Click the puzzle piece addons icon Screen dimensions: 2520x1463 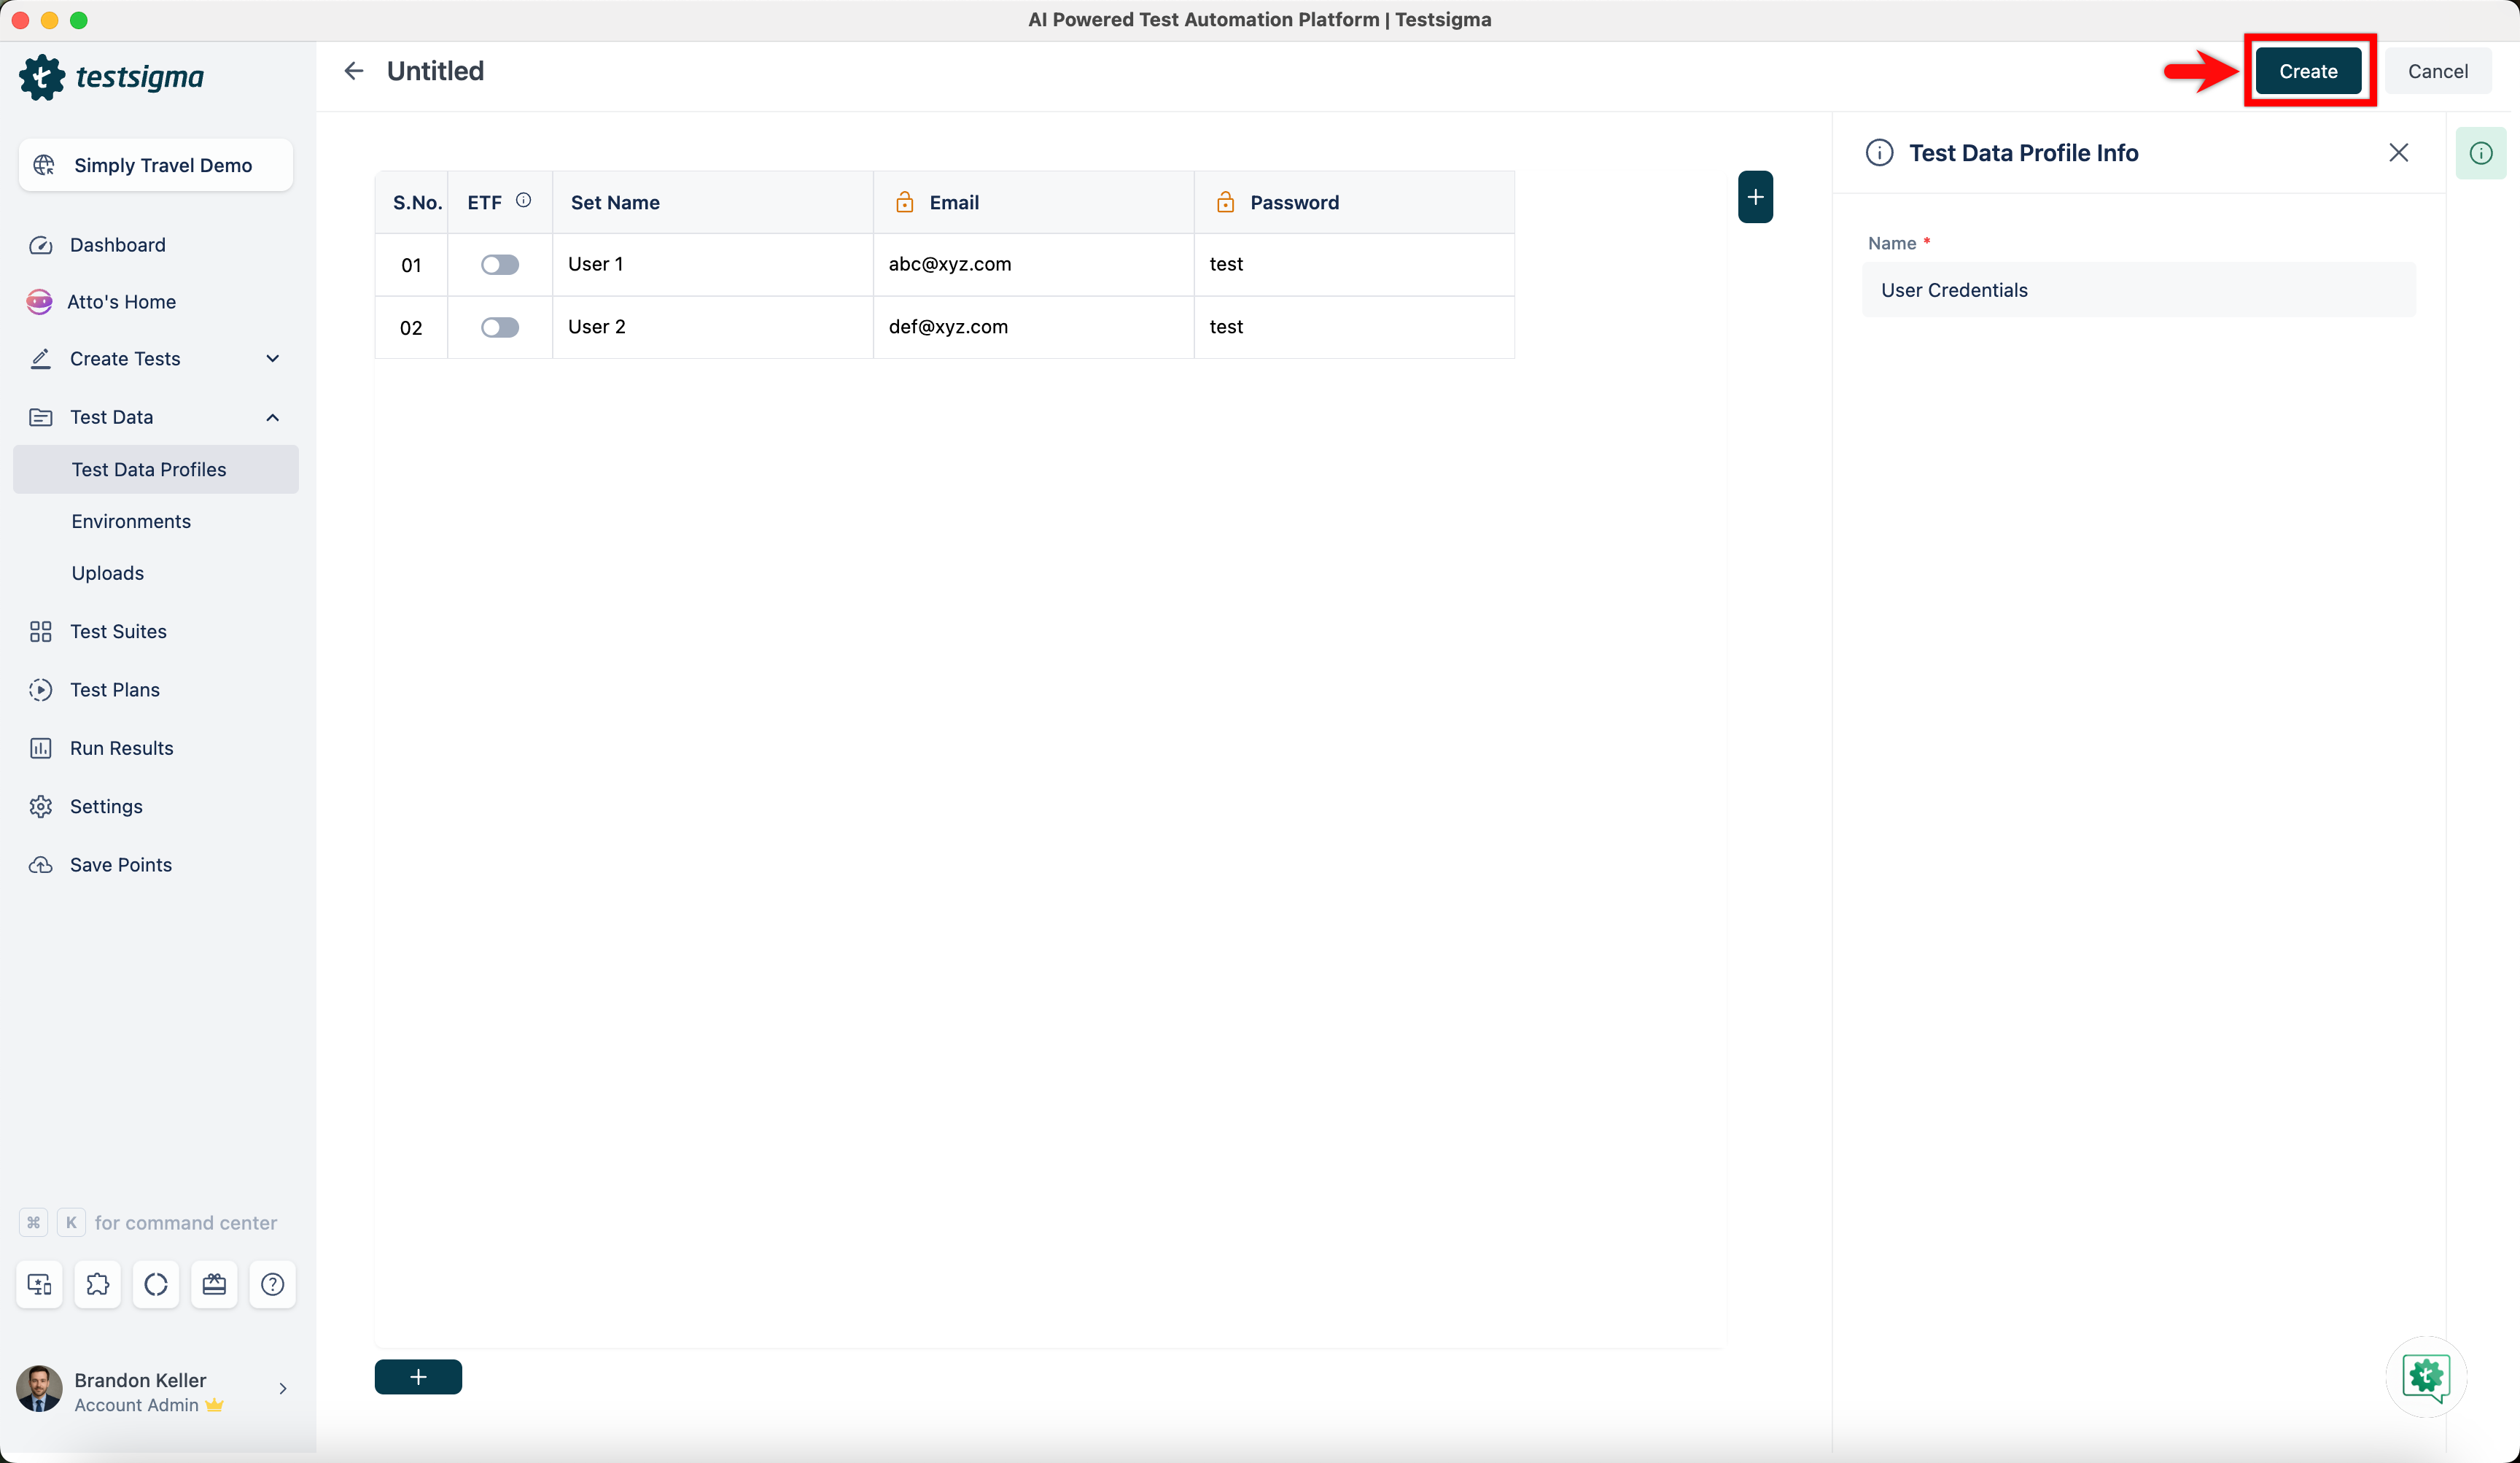click(98, 1284)
